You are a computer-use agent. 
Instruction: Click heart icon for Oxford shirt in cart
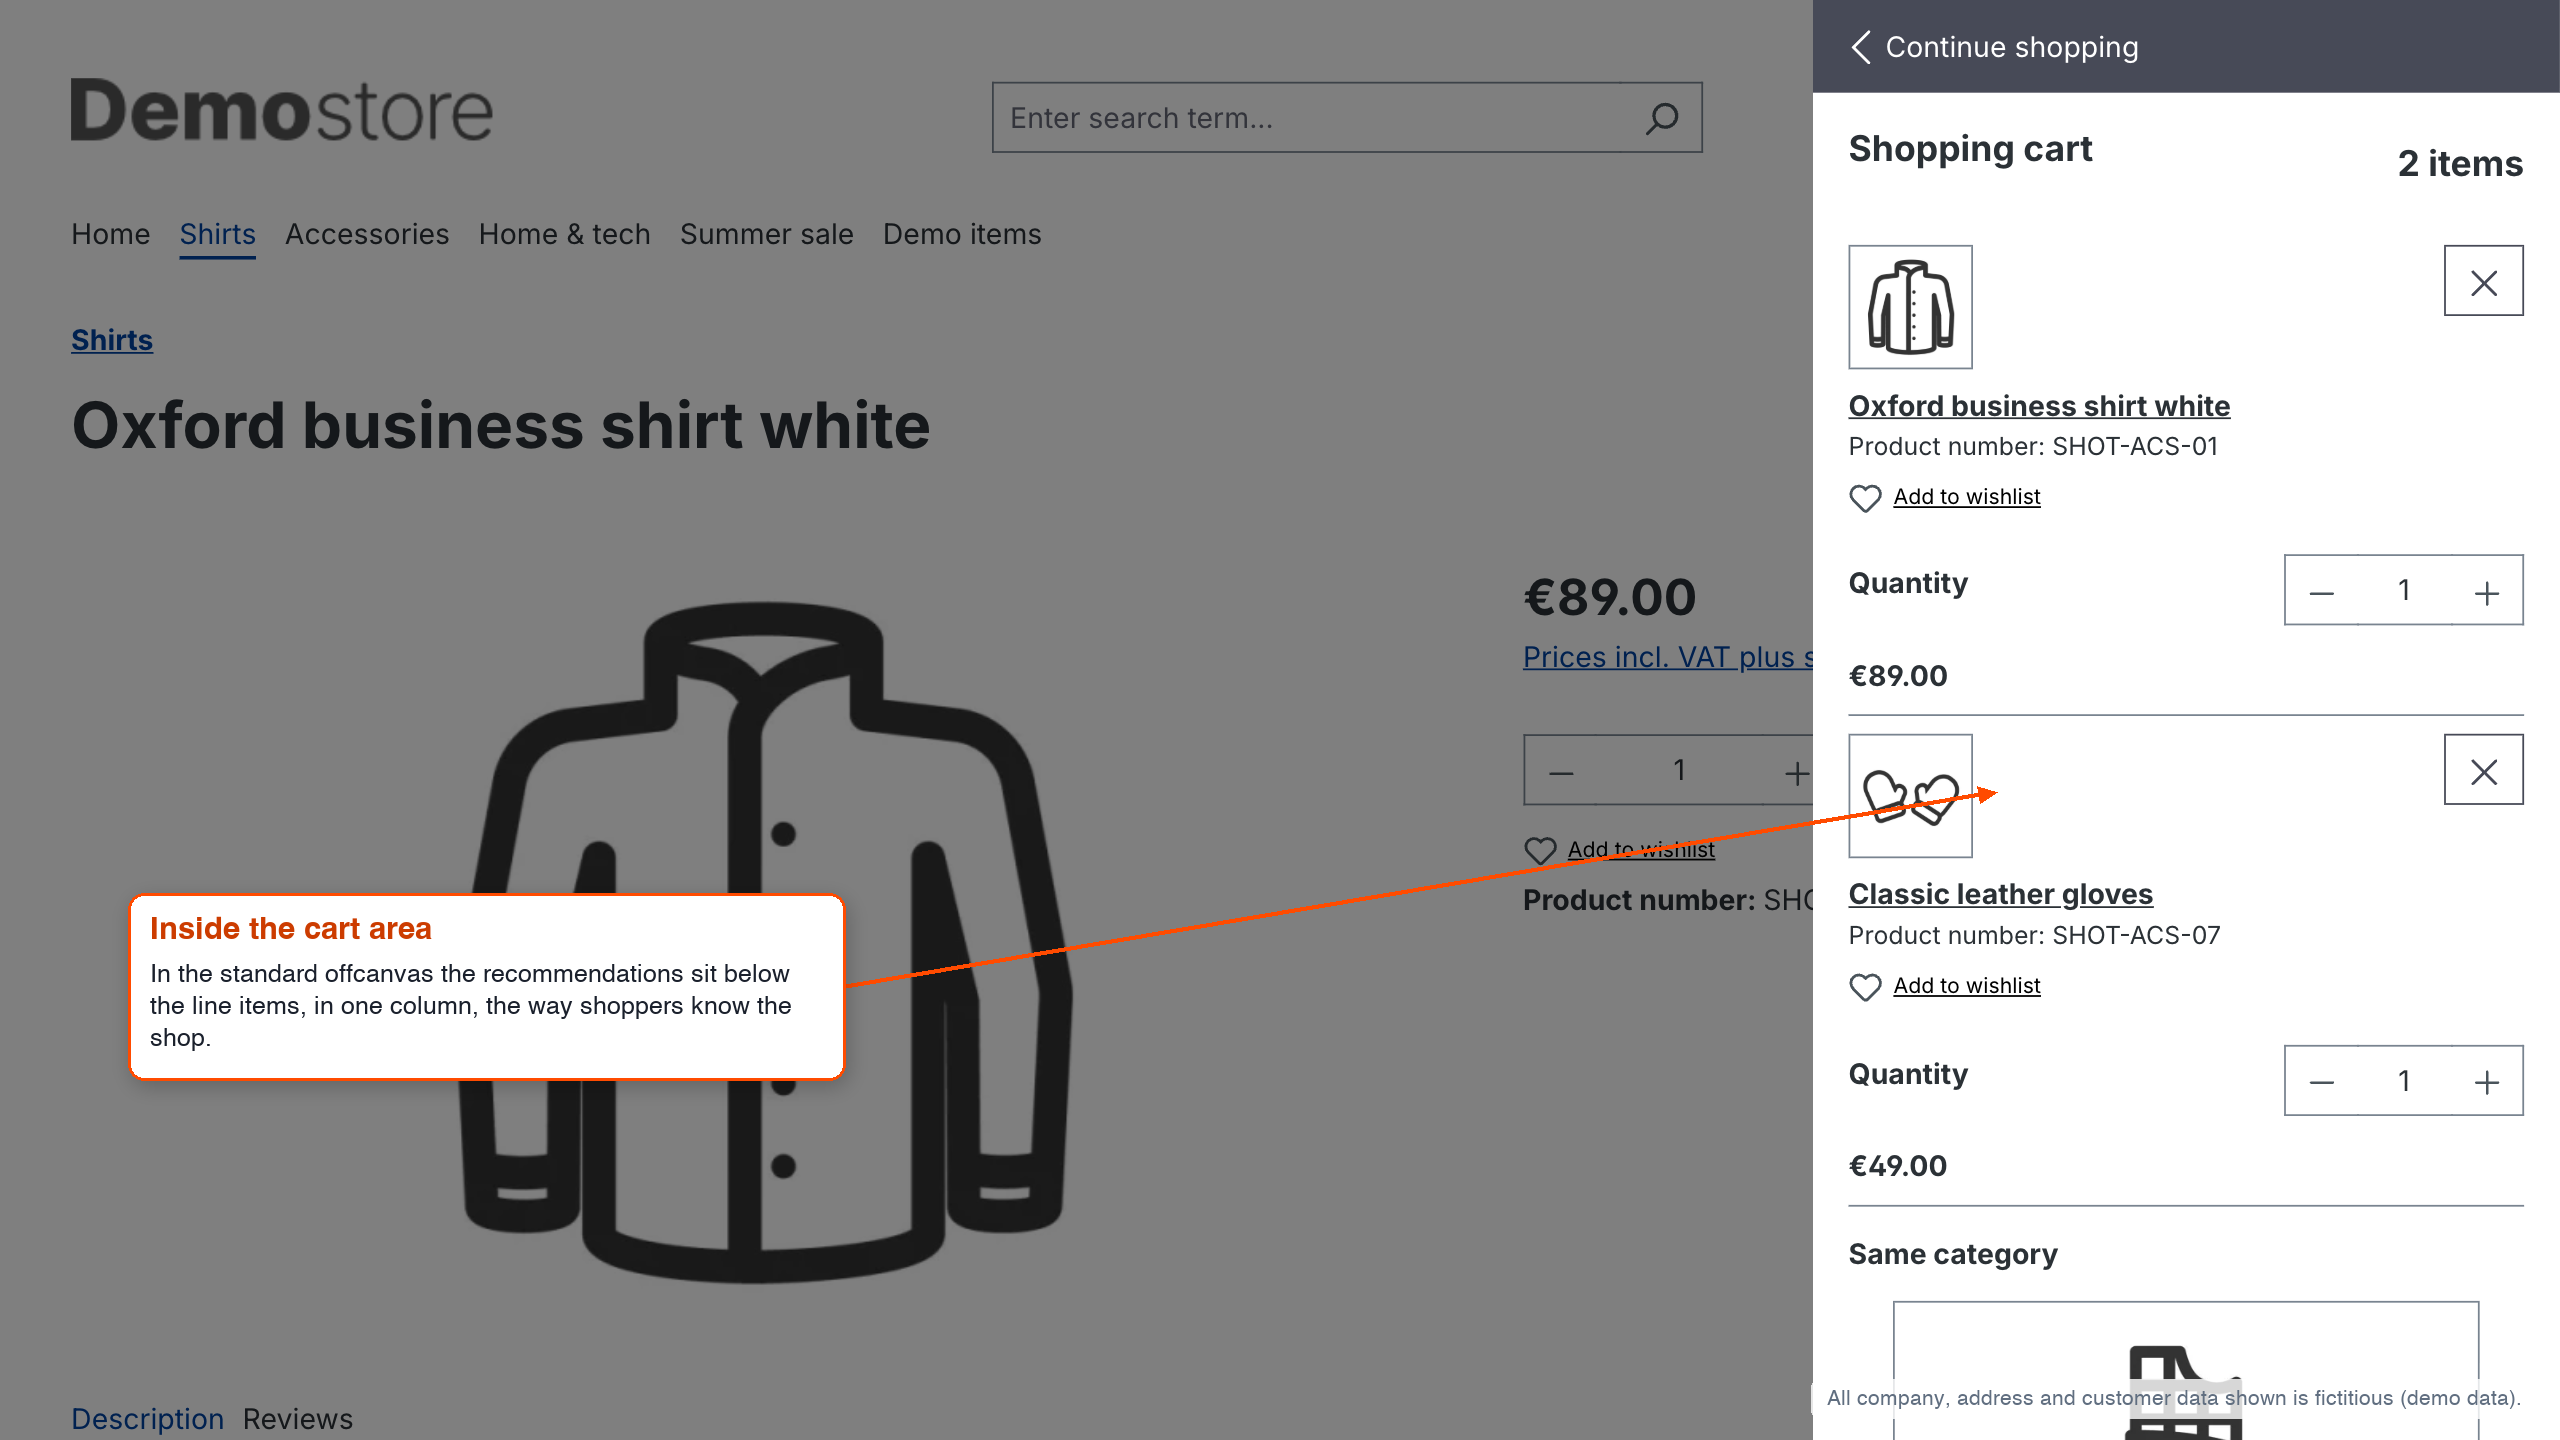[1865, 498]
